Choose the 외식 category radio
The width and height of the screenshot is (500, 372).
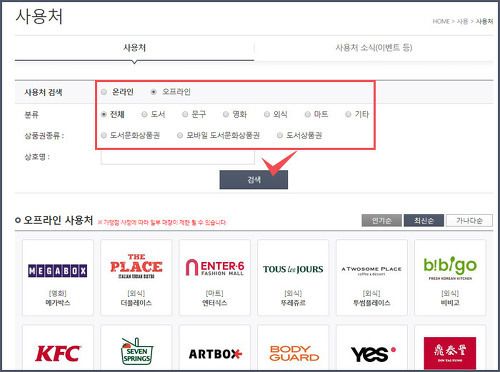pos(266,114)
